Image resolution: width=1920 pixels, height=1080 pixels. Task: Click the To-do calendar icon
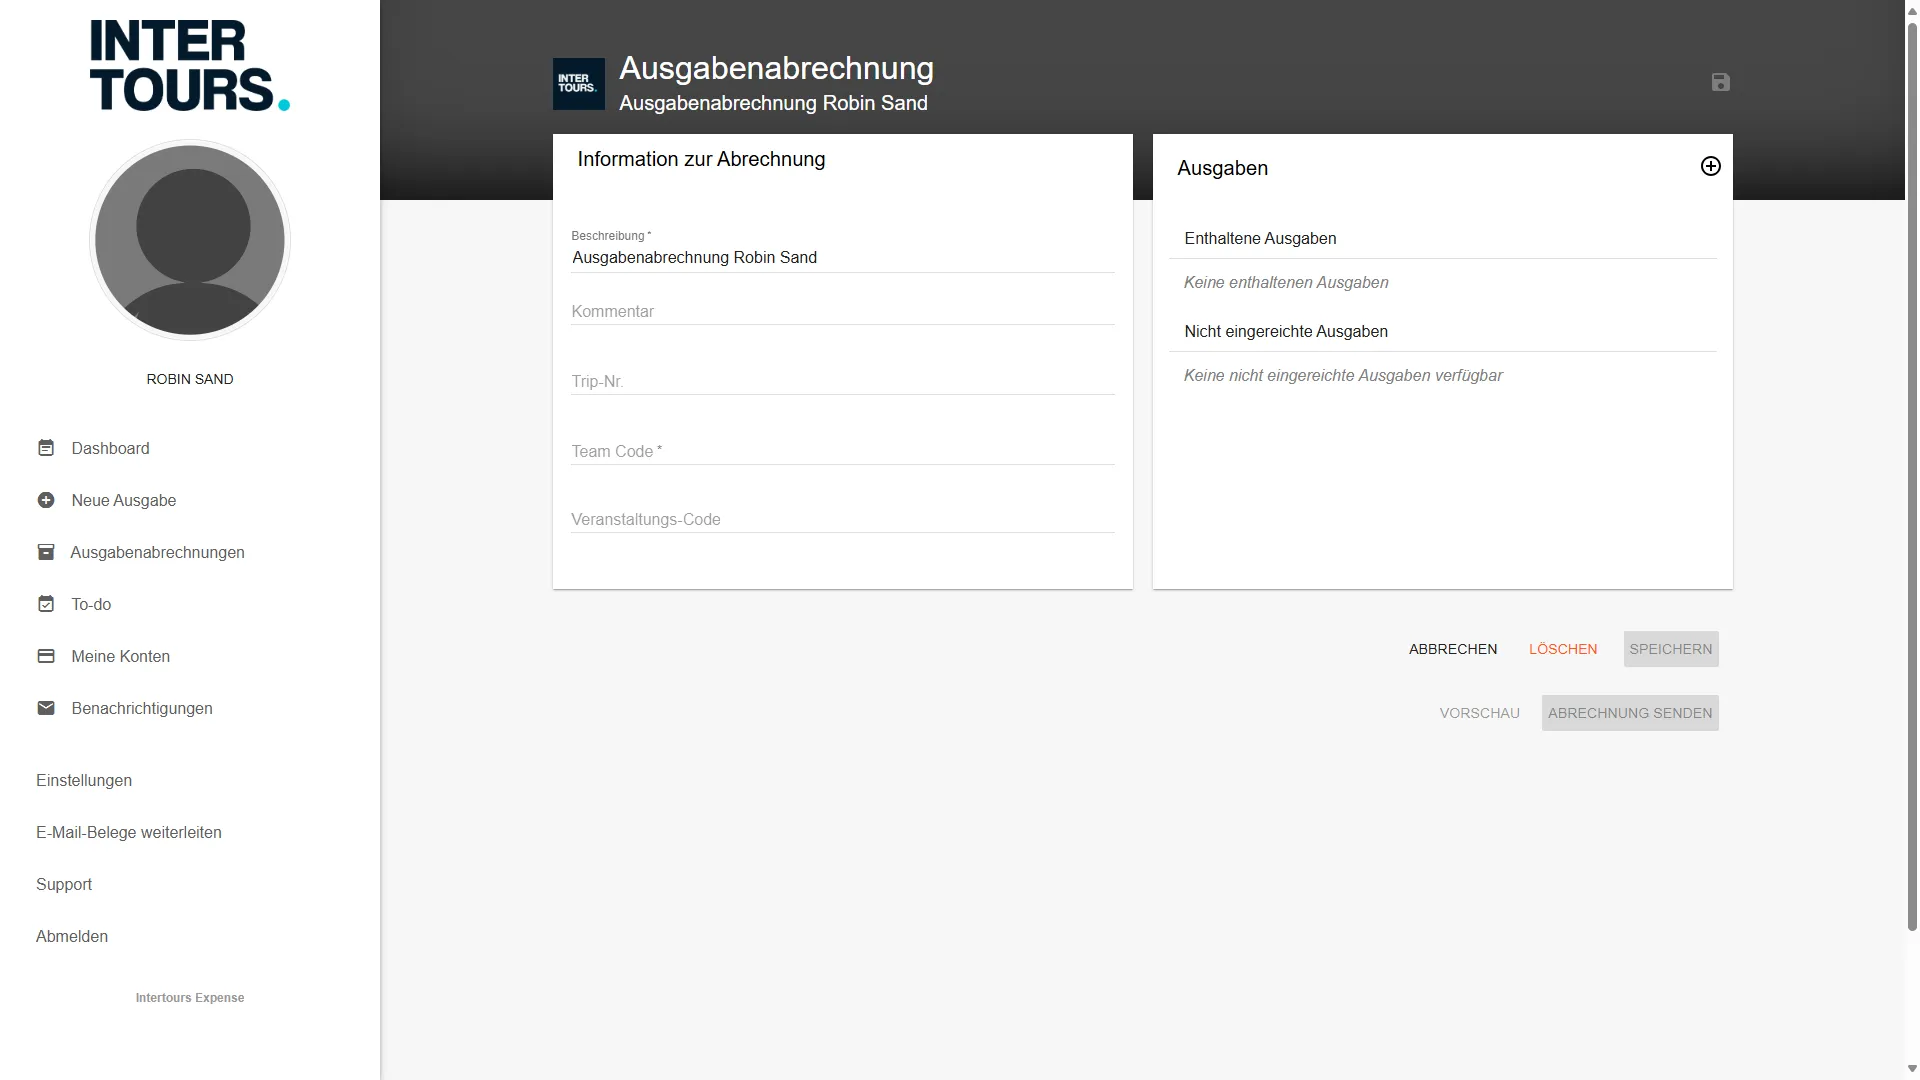click(x=46, y=604)
